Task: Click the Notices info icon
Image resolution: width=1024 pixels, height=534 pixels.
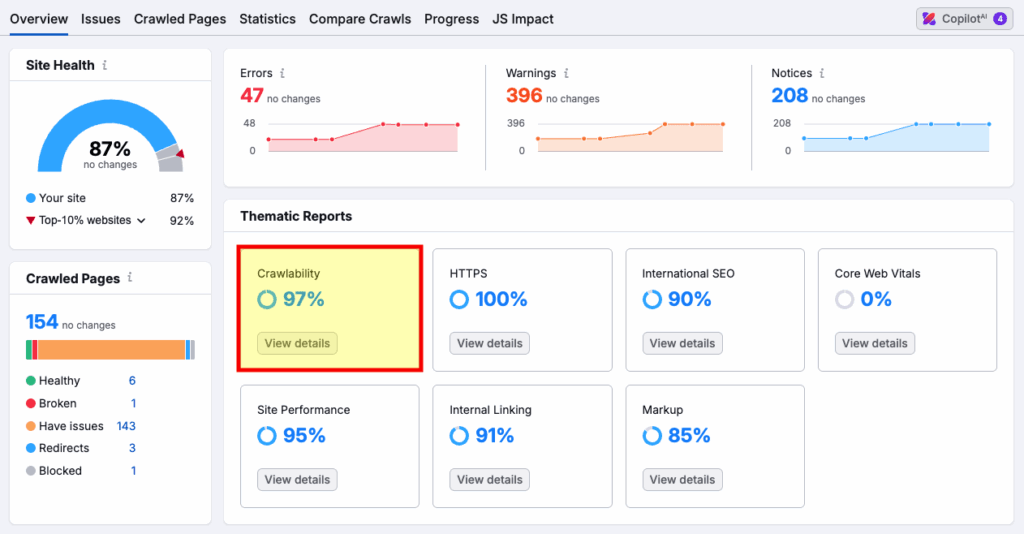Action: click(822, 73)
